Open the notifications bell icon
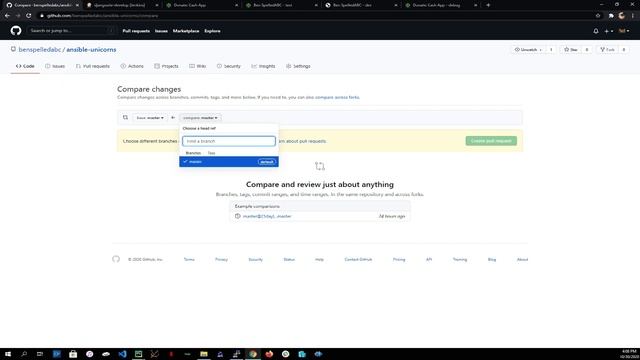 [596, 31]
